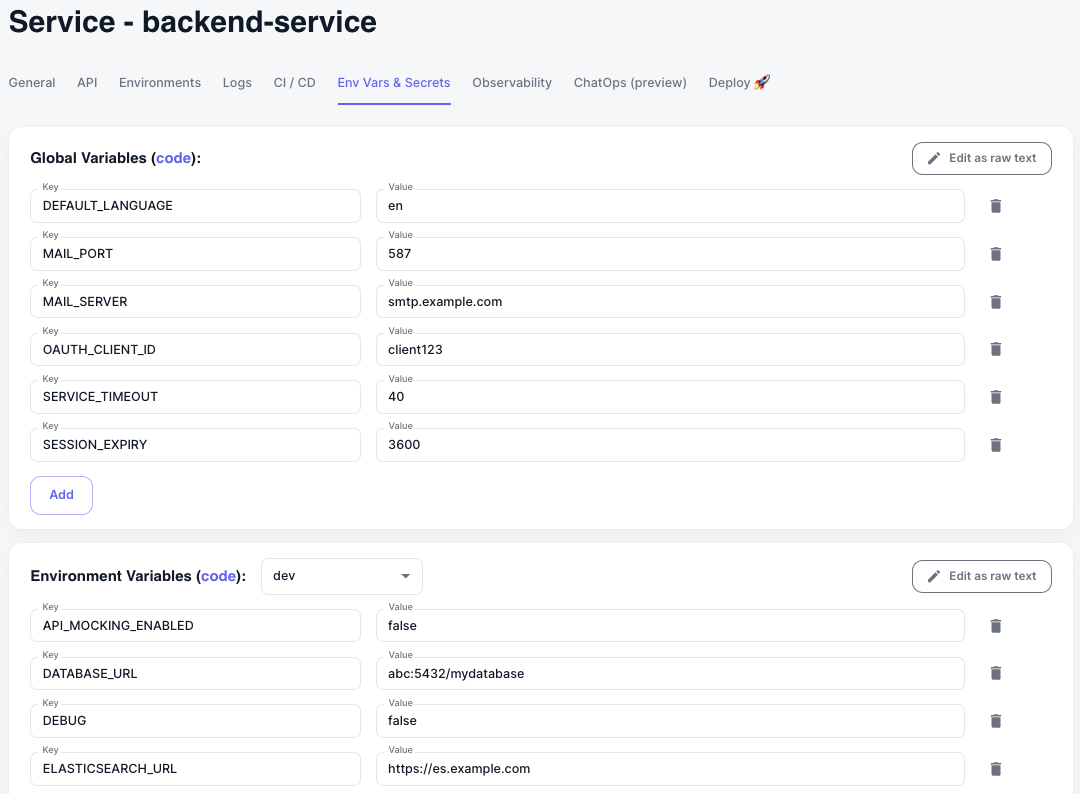The width and height of the screenshot is (1080, 794).
Task: Open the Global Variables code link
Action: (x=174, y=158)
